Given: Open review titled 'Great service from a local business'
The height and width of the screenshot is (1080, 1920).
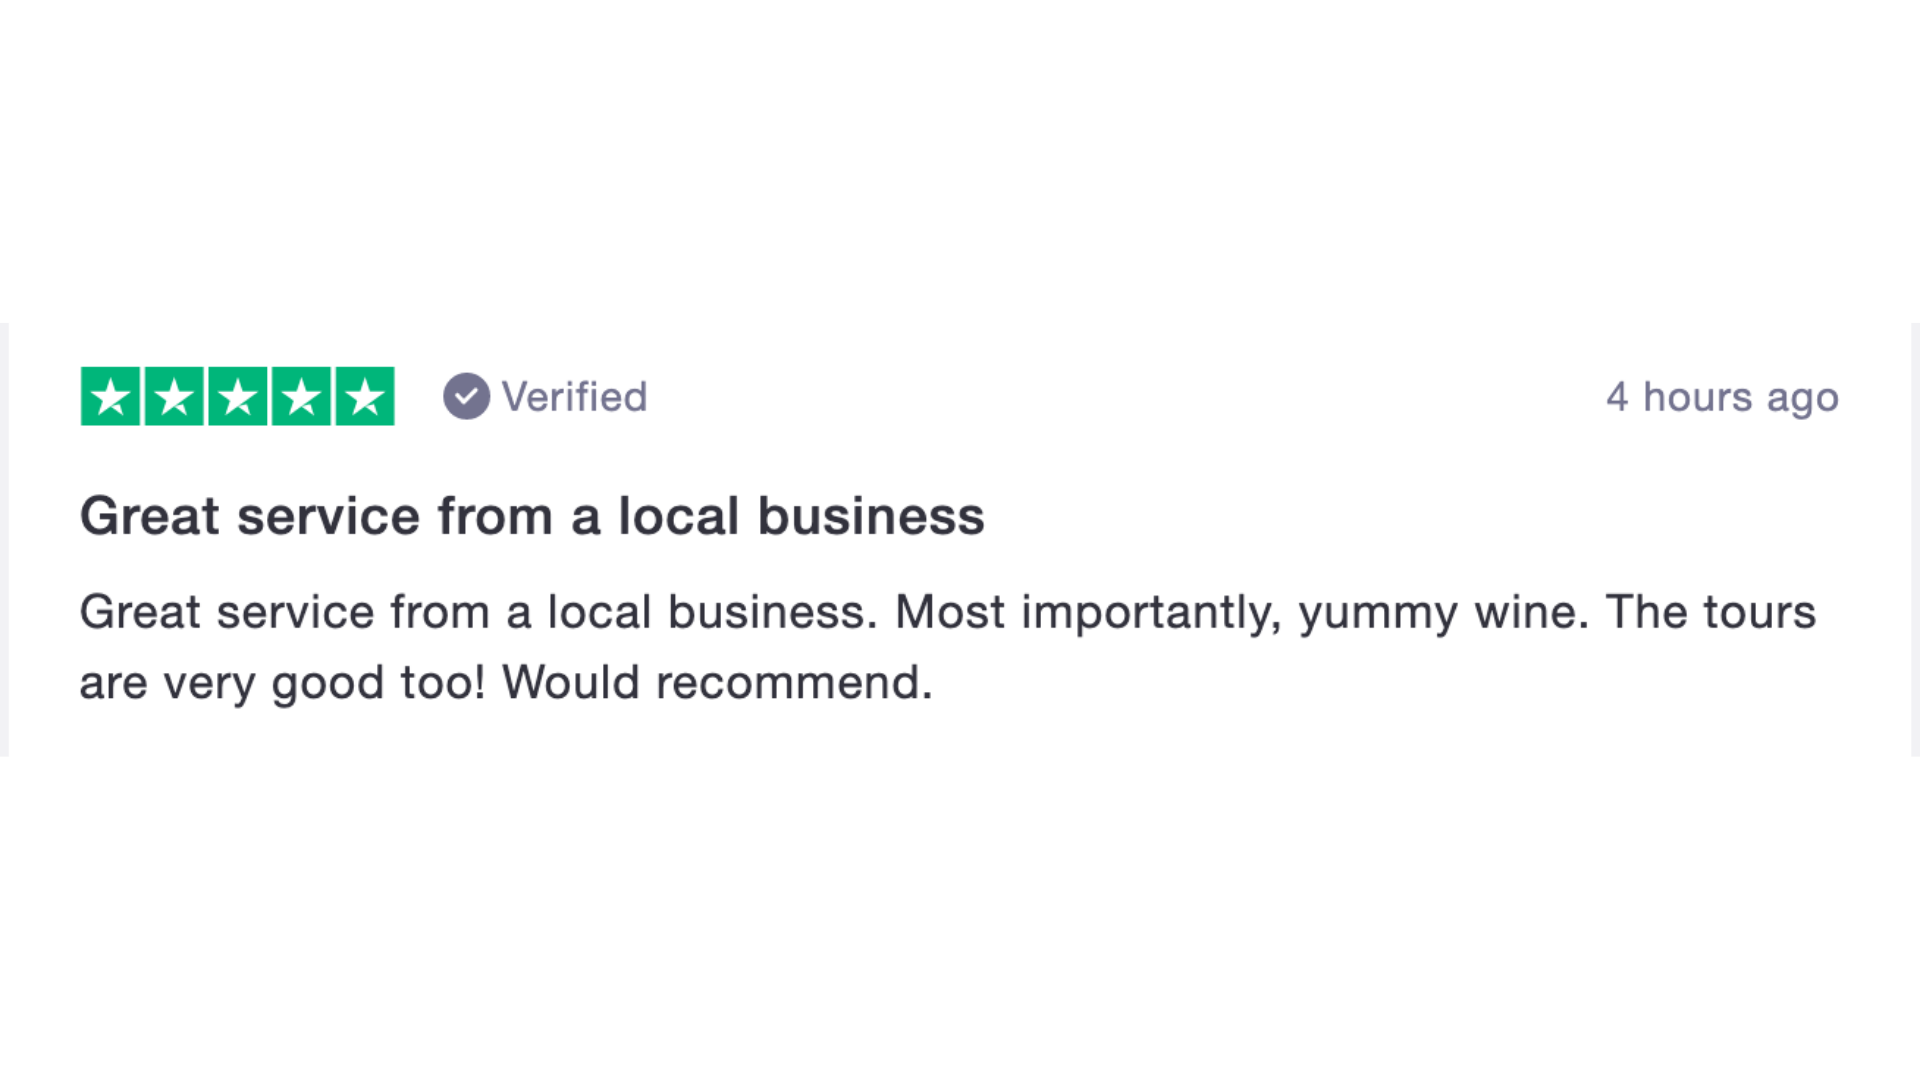Looking at the screenshot, I should click(x=532, y=516).
